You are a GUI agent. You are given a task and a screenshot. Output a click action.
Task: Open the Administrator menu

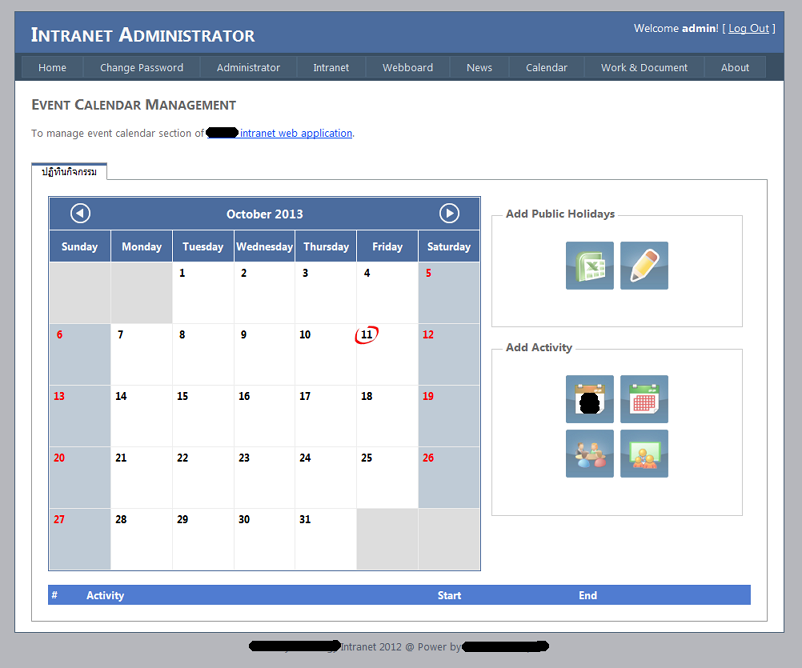click(x=248, y=68)
